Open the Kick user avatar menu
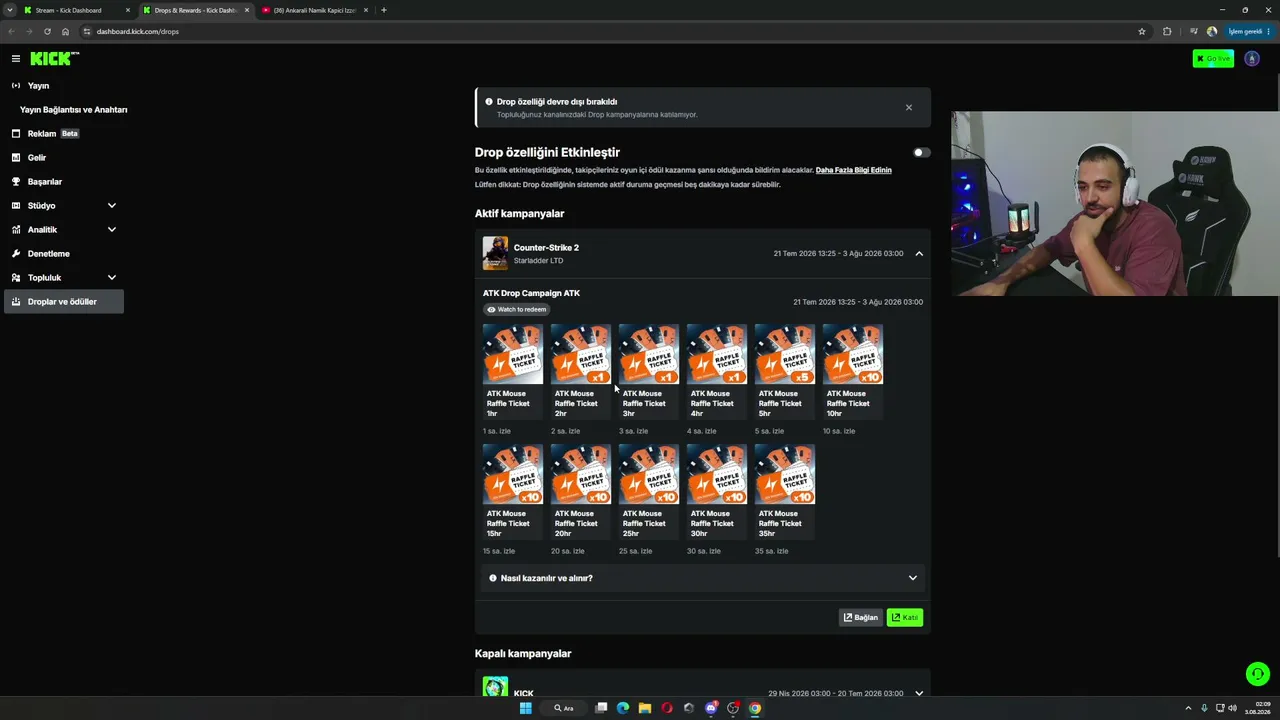The width and height of the screenshot is (1280, 720). point(1252,59)
